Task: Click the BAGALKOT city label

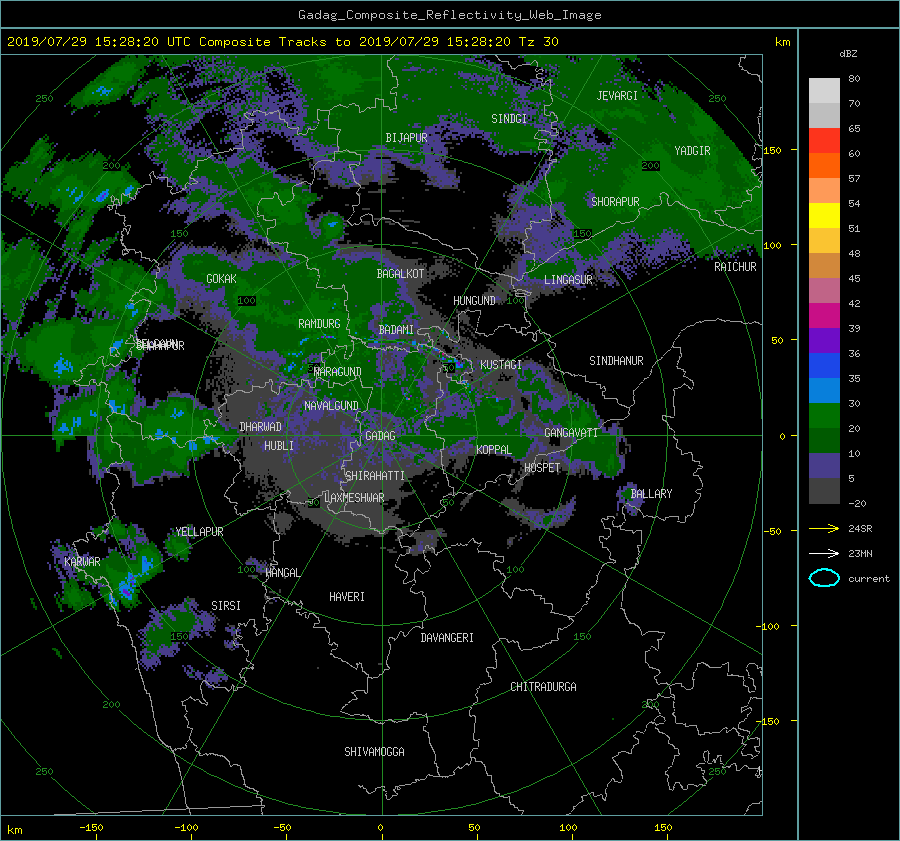Action: point(400,274)
